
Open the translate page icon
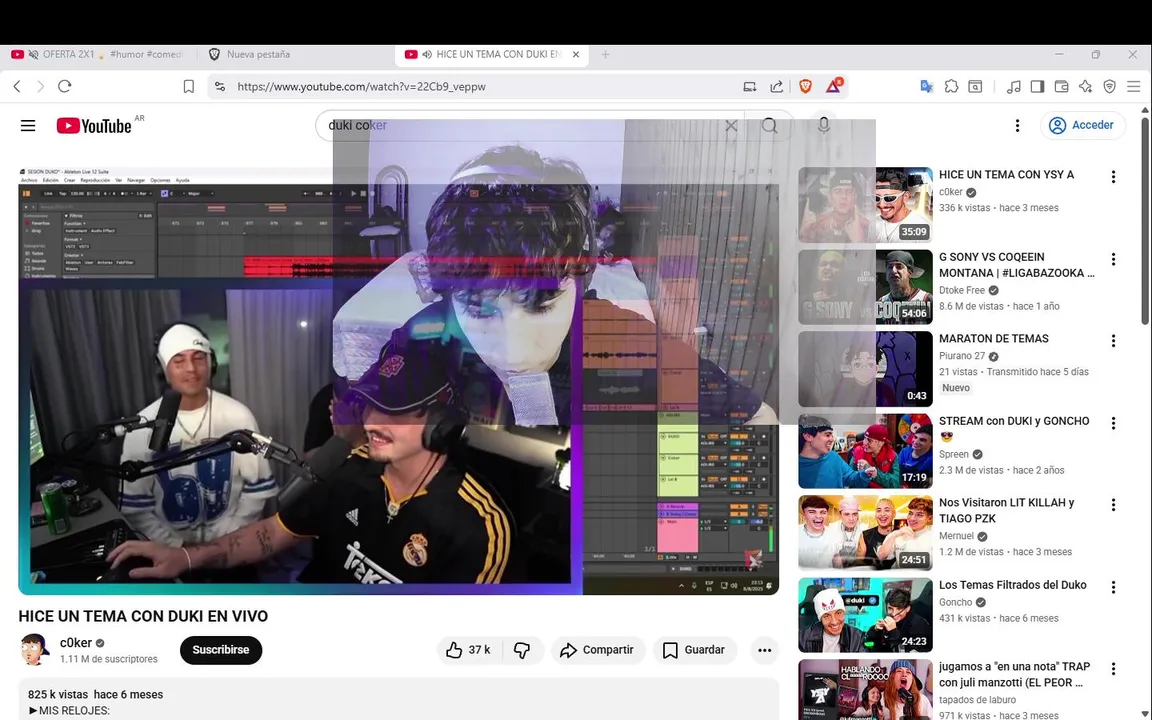[926, 87]
